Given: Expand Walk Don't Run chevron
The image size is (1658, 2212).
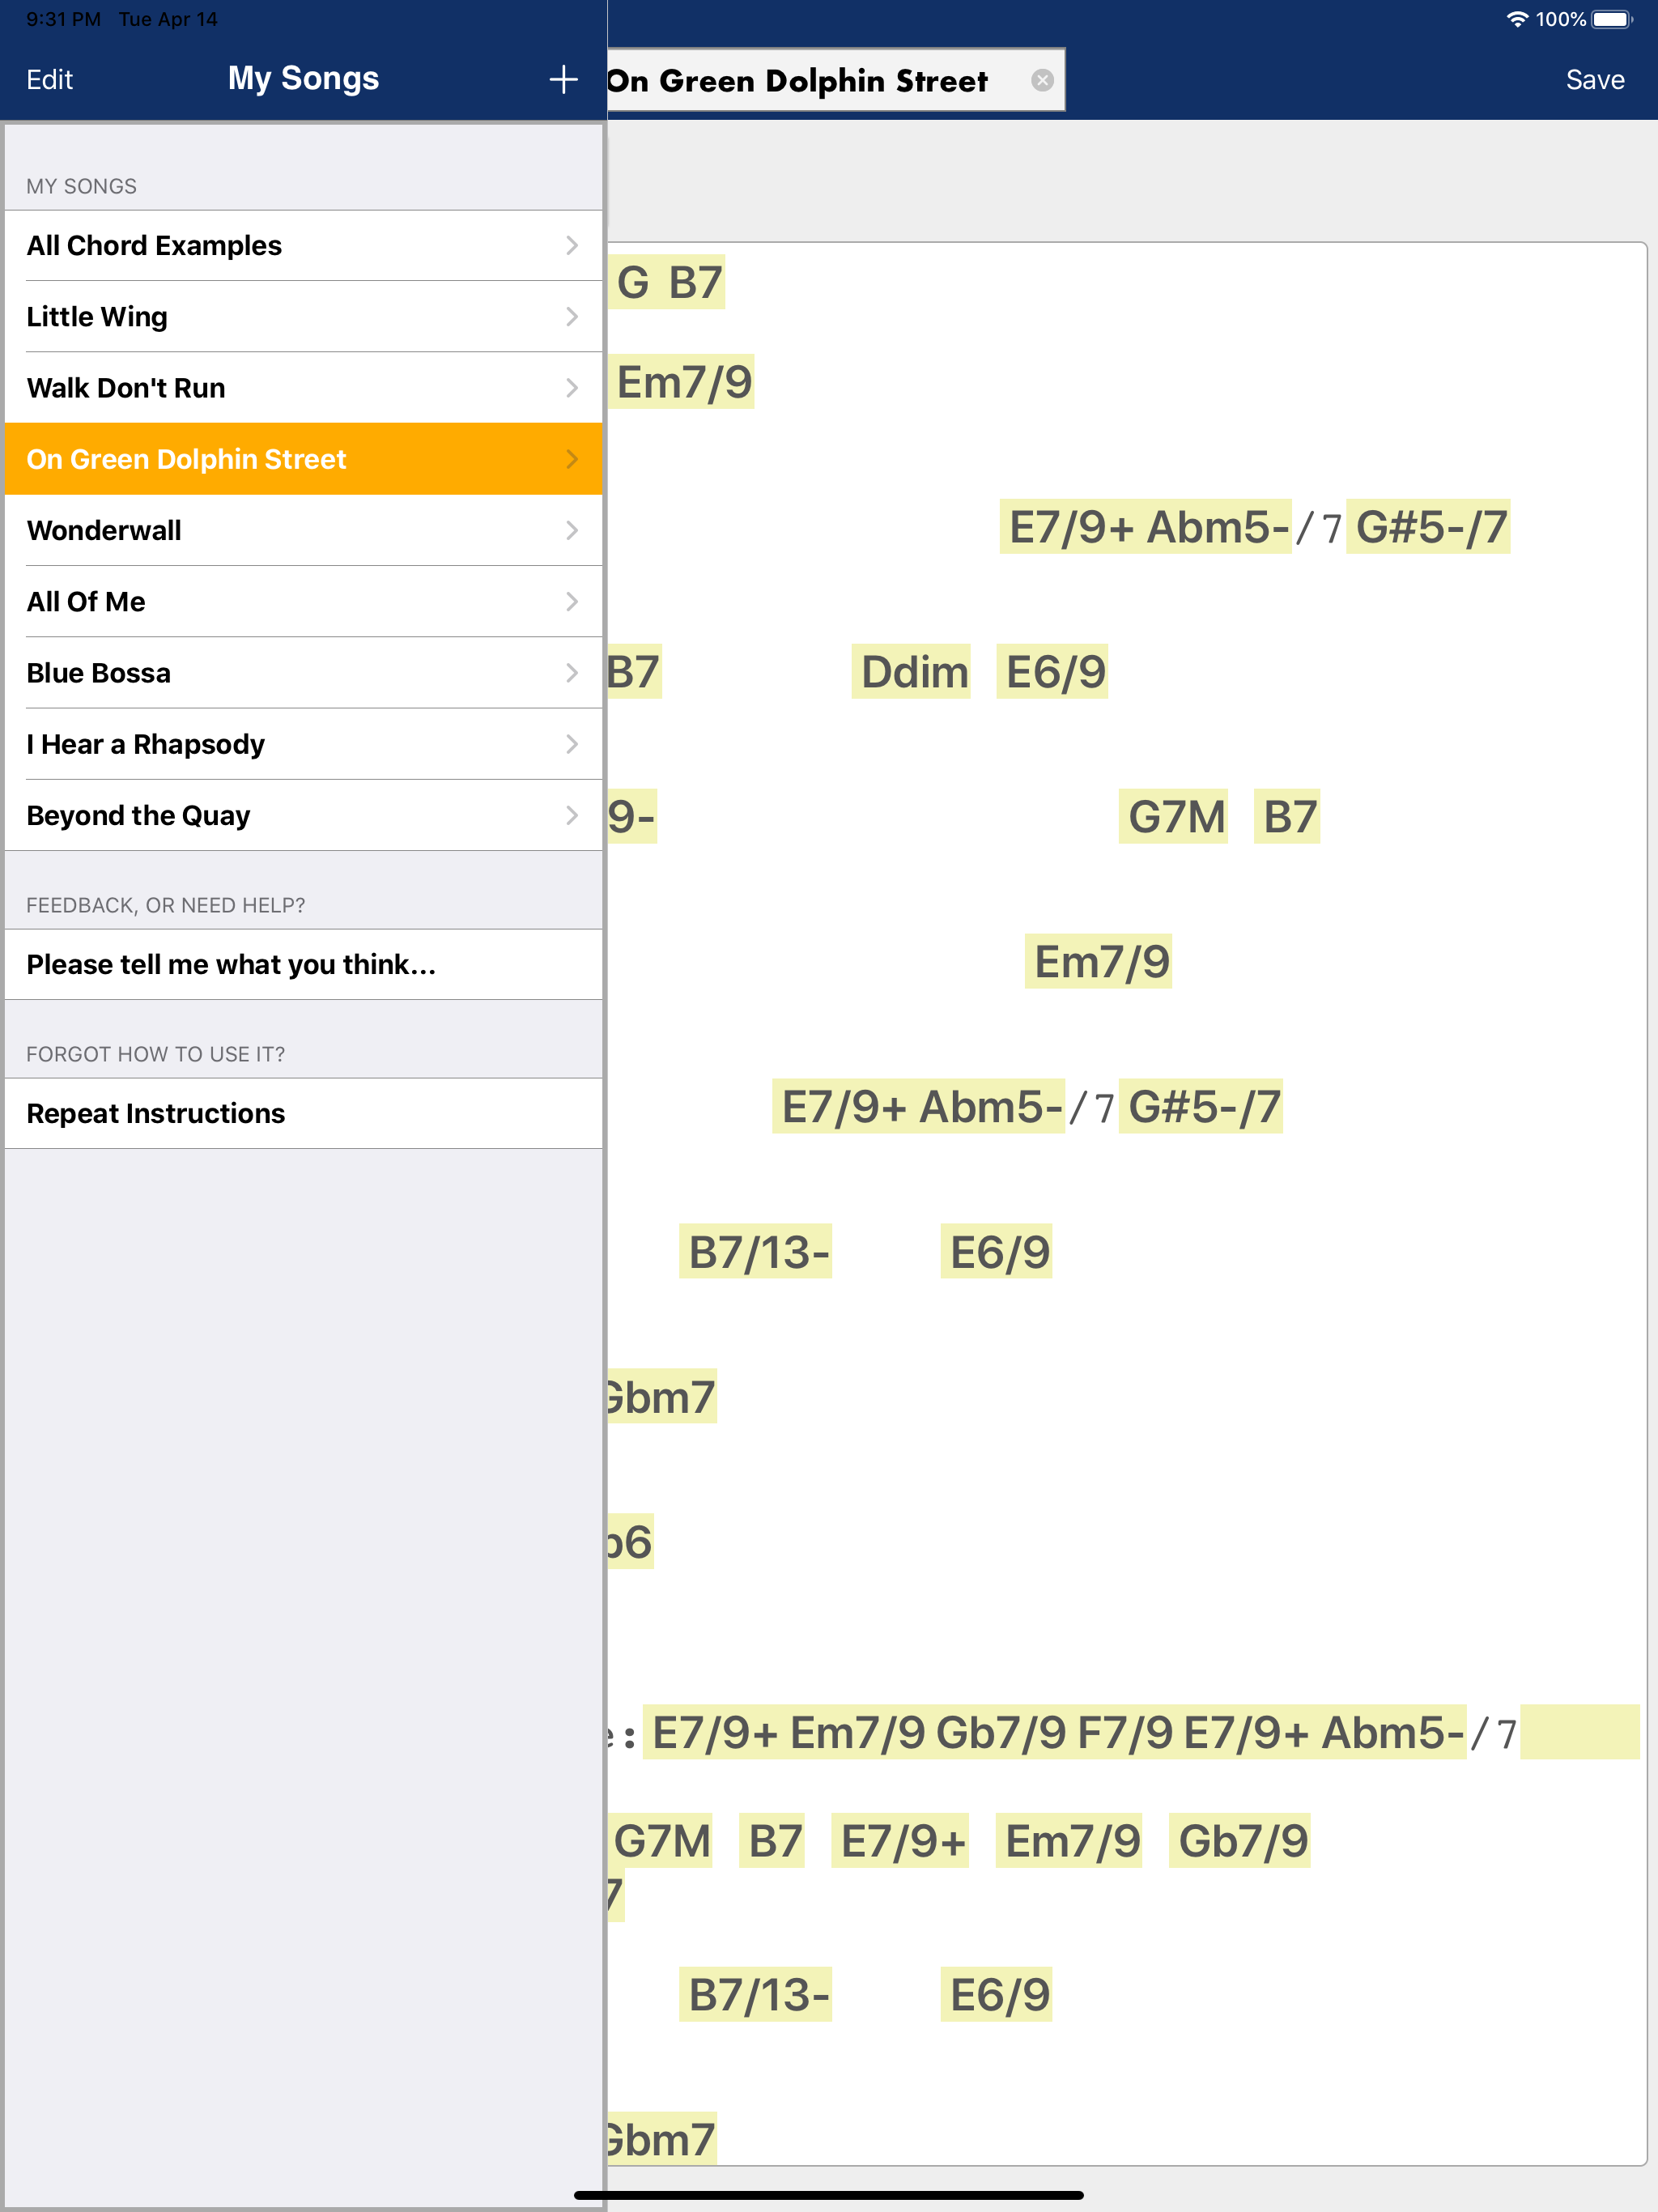Looking at the screenshot, I should 572,388.
